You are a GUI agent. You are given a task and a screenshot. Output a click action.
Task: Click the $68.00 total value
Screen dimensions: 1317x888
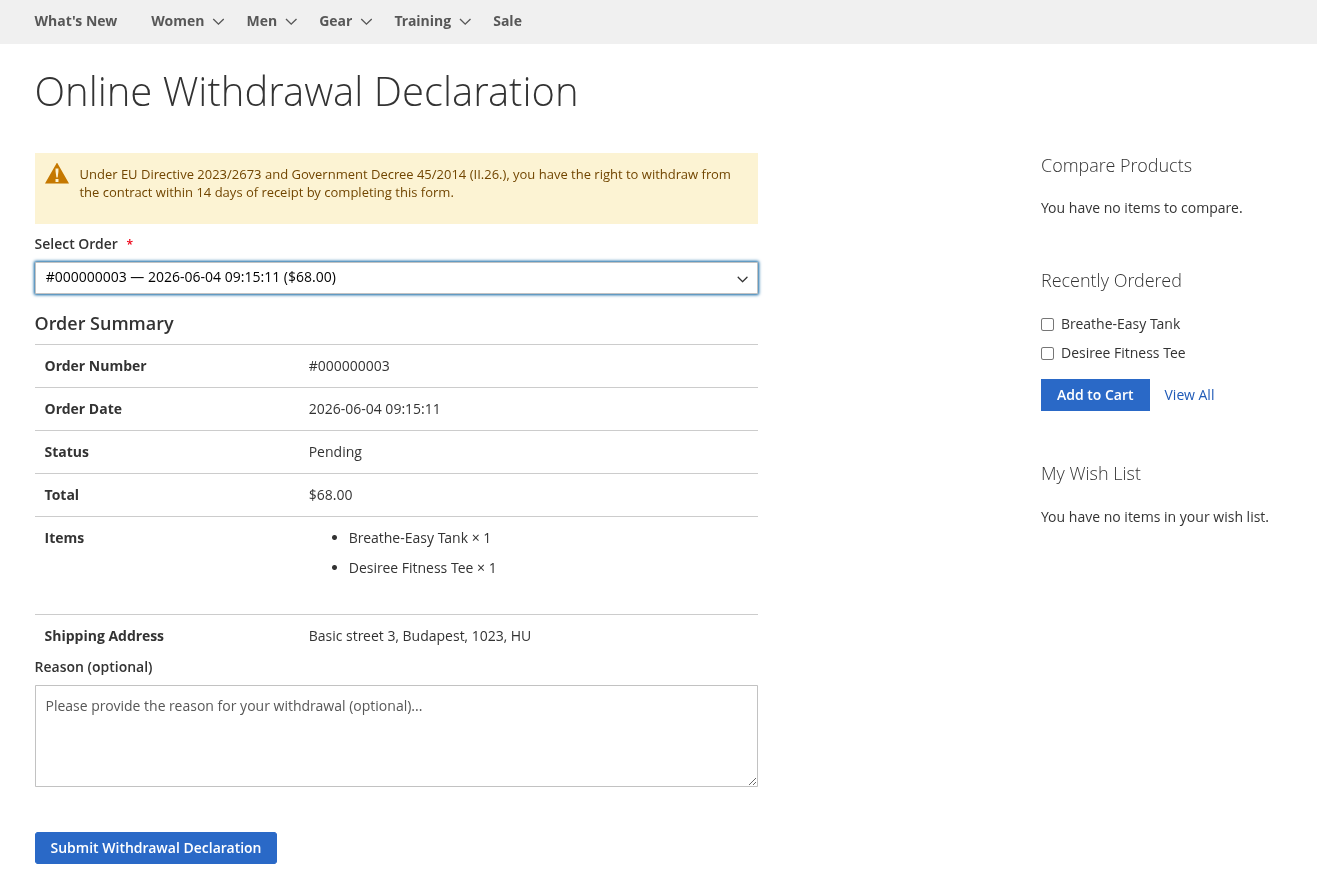coord(330,495)
